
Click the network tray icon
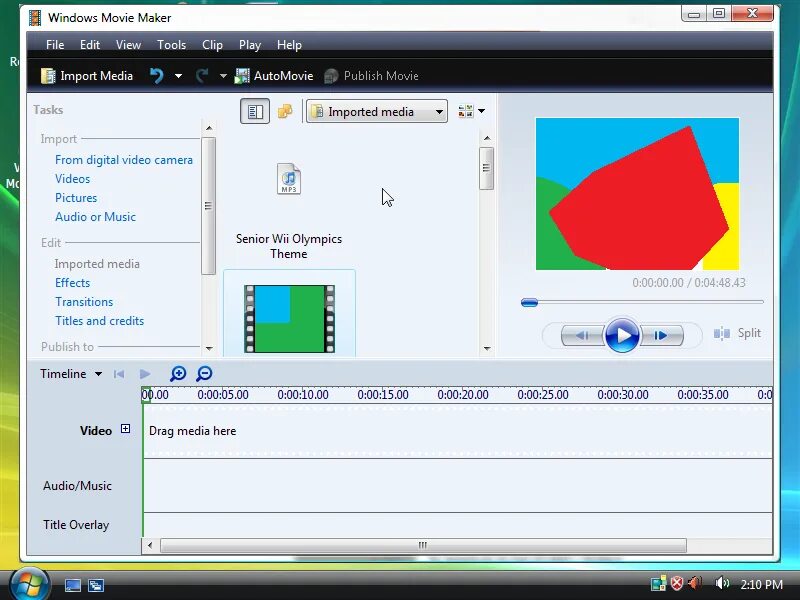point(658,583)
